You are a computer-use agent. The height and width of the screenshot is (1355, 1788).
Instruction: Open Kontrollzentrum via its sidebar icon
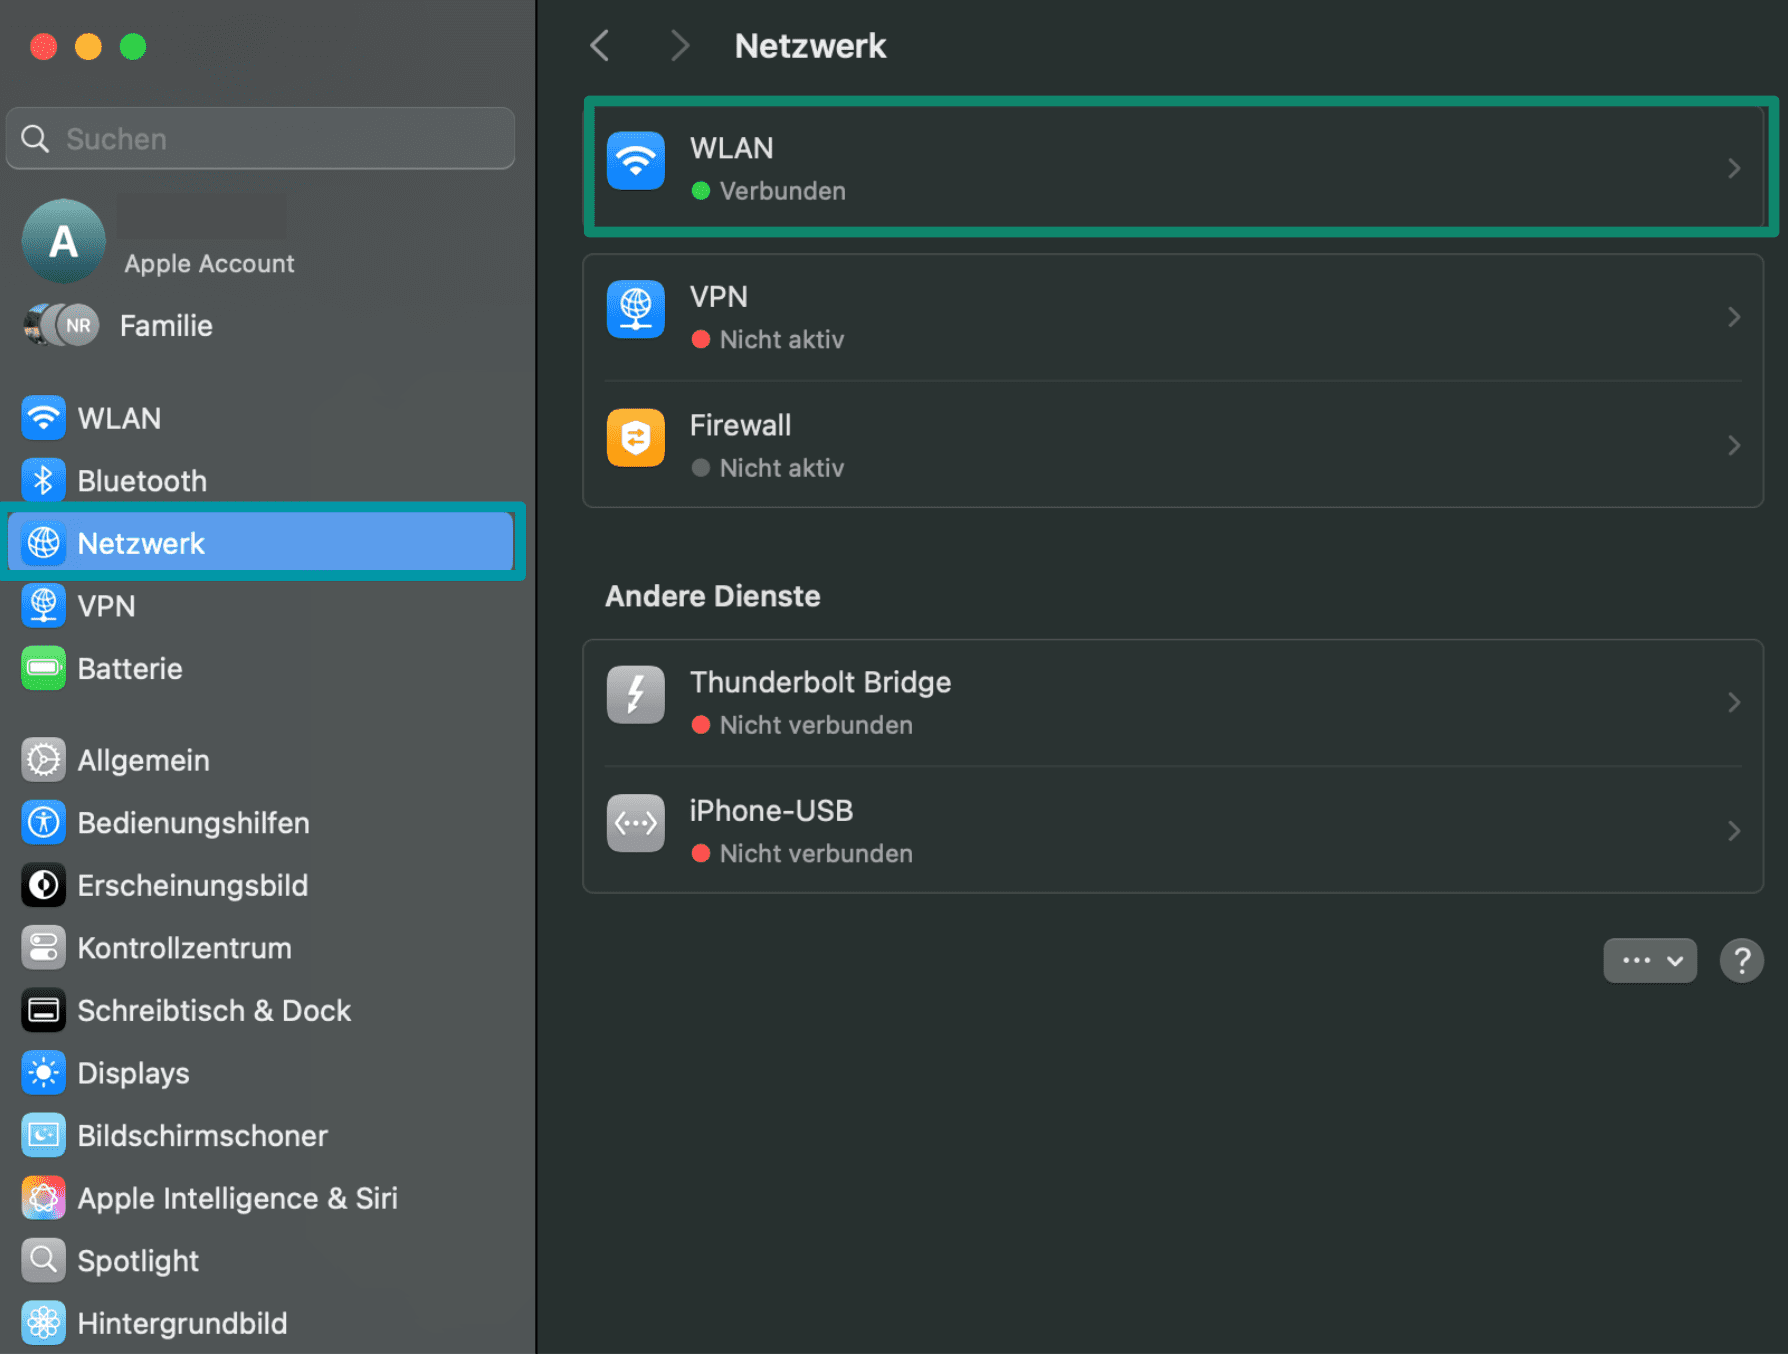pyautogui.click(x=43, y=947)
